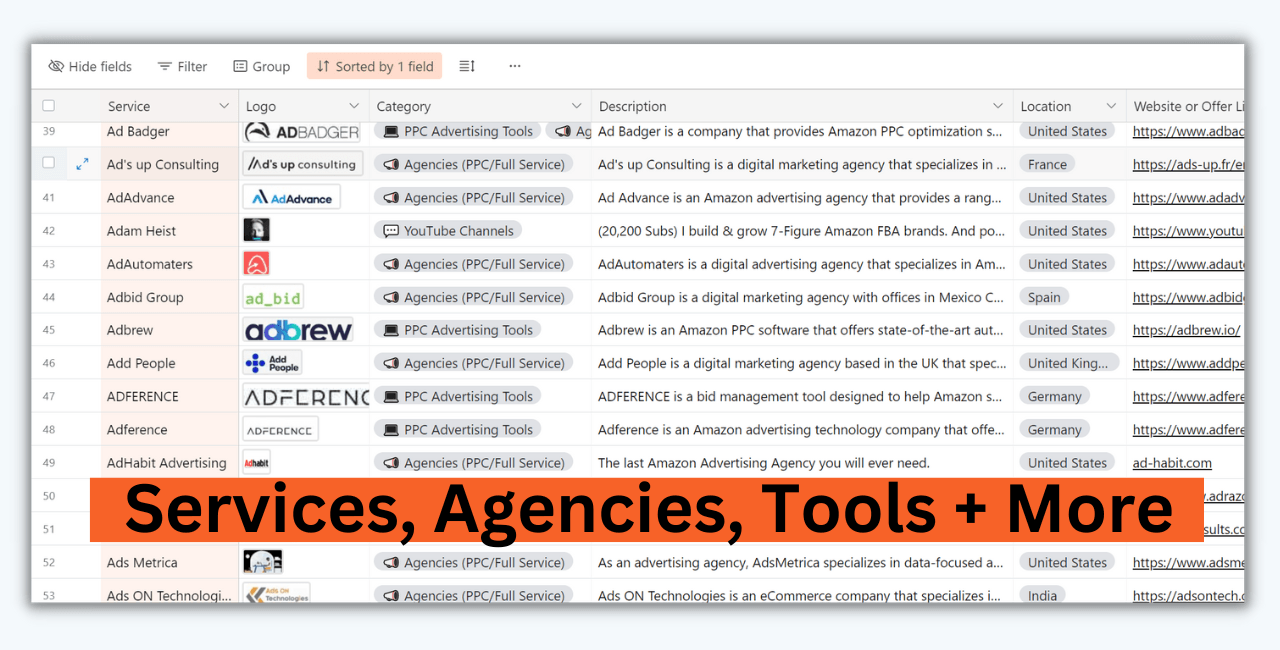Image resolution: width=1280 pixels, height=650 pixels.
Task: Open the Sorted by 1 field menu
Action: point(374,66)
